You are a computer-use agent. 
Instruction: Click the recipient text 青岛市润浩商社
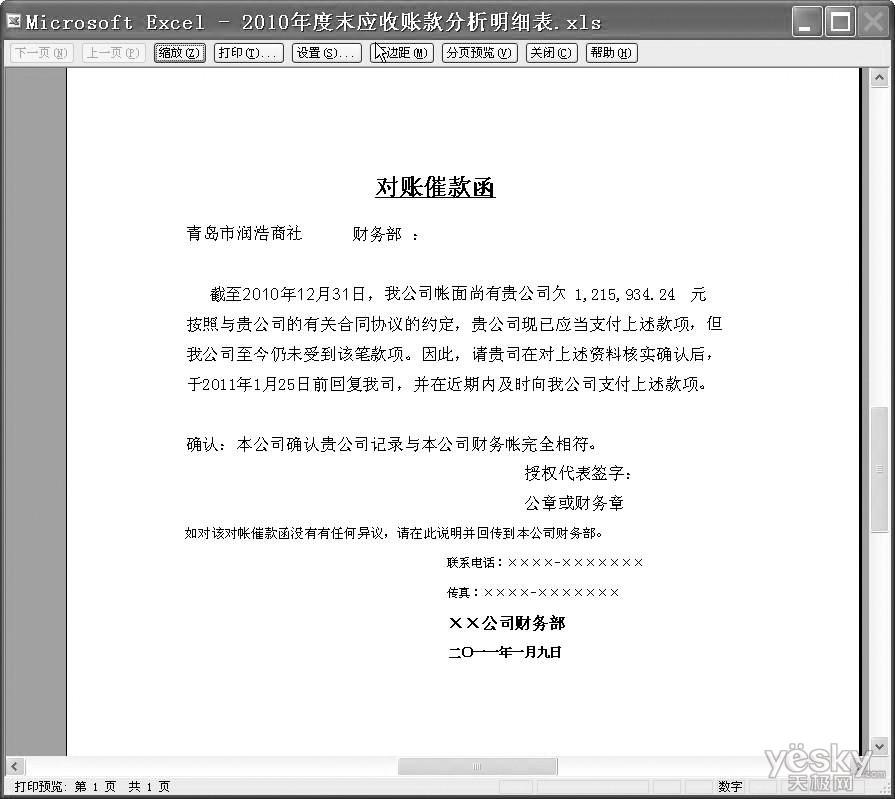click(x=244, y=233)
